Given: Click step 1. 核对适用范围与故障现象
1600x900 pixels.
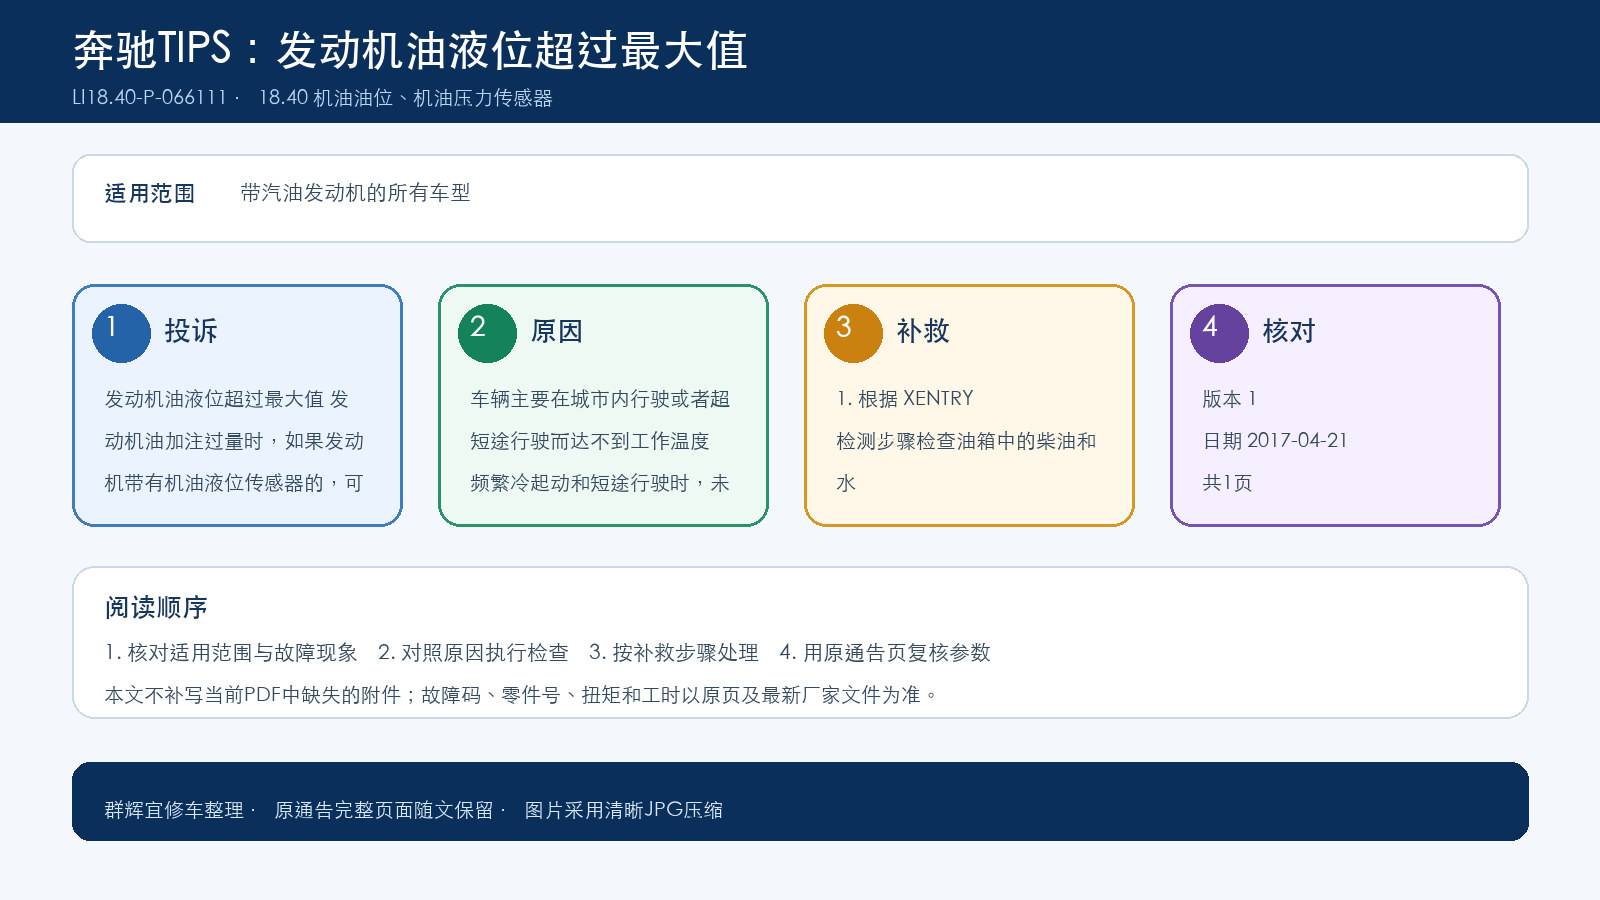Looking at the screenshot, I should coord(231,653).
